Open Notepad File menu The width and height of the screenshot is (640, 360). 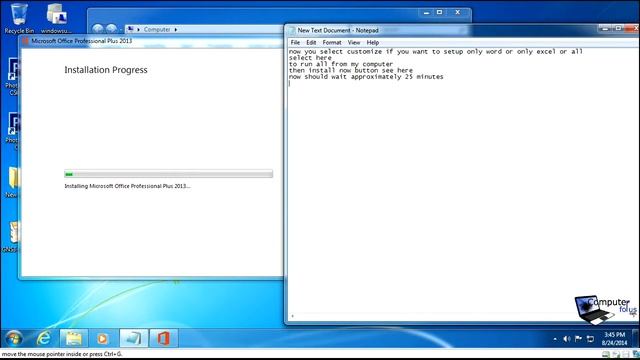coord(295,42)
